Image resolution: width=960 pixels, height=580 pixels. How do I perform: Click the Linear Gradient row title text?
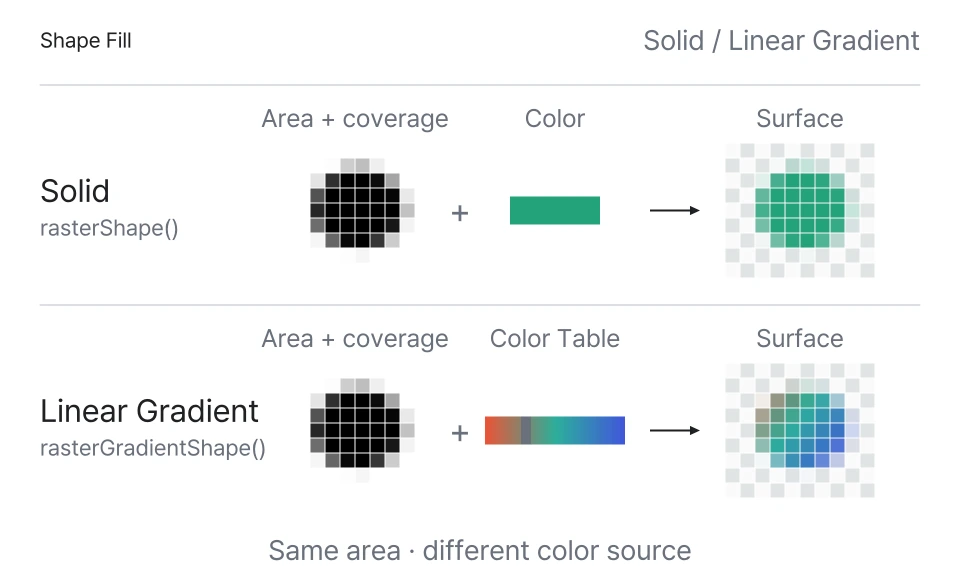click(149, 411)
